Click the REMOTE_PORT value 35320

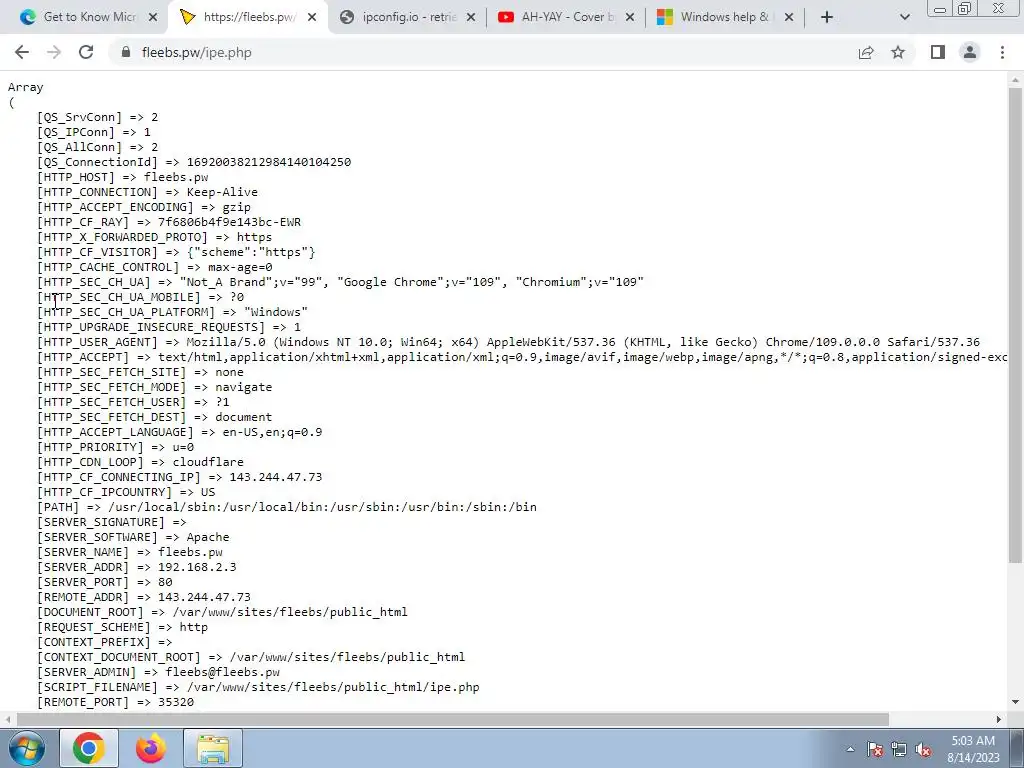tap(176, 702)
